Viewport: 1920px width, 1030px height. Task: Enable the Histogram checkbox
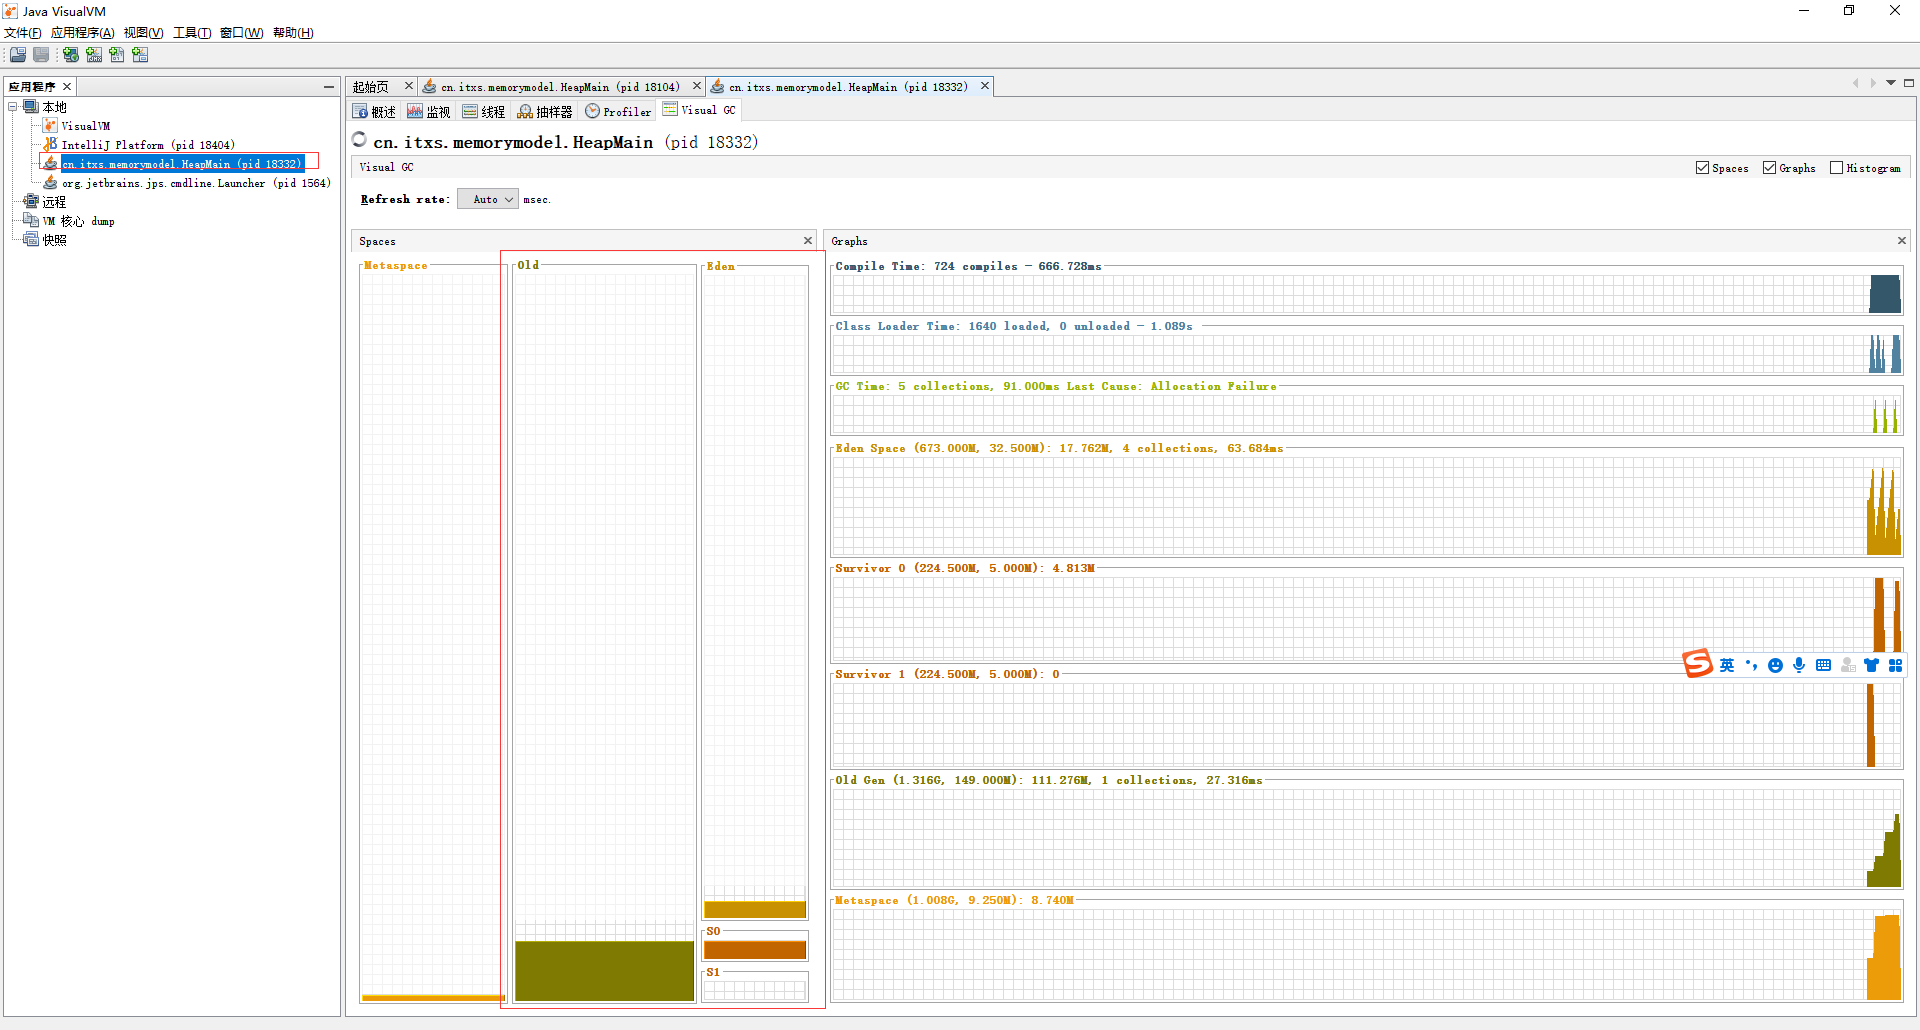click(1836, 168)
